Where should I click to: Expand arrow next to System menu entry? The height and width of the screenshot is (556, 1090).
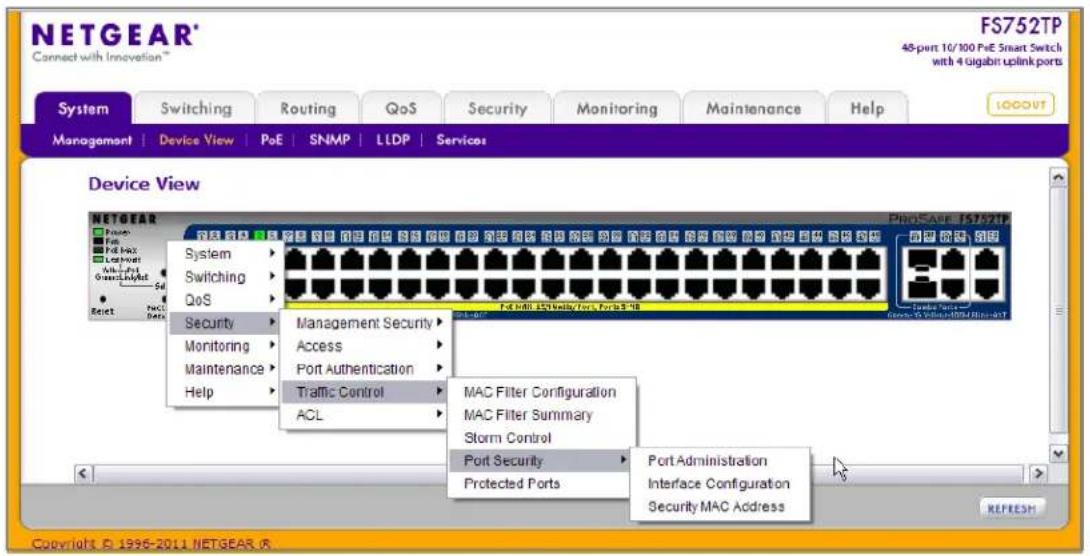coord(272,254)
